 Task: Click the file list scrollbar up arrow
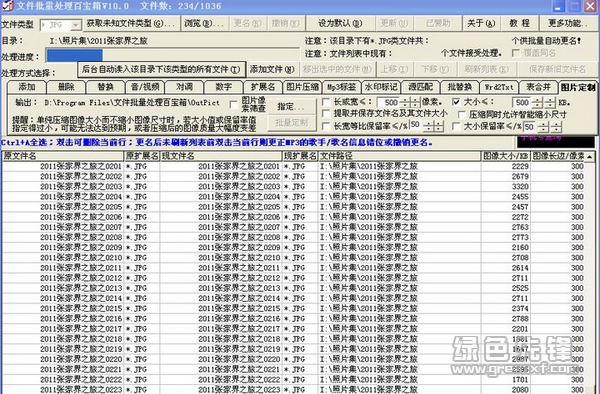[x=590, y=156]
